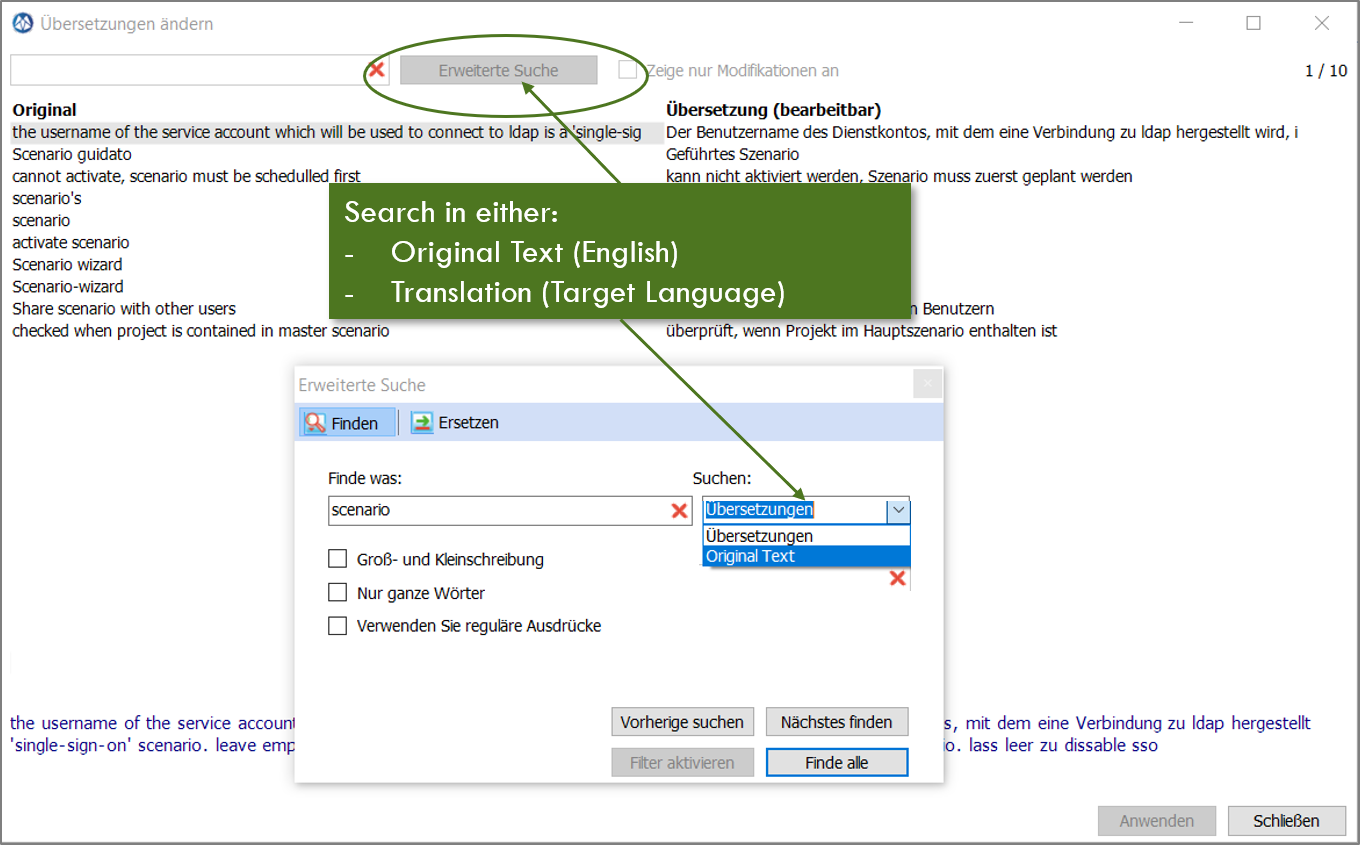Select 'checked when project is contained in master scenario'

coord(201,330)
